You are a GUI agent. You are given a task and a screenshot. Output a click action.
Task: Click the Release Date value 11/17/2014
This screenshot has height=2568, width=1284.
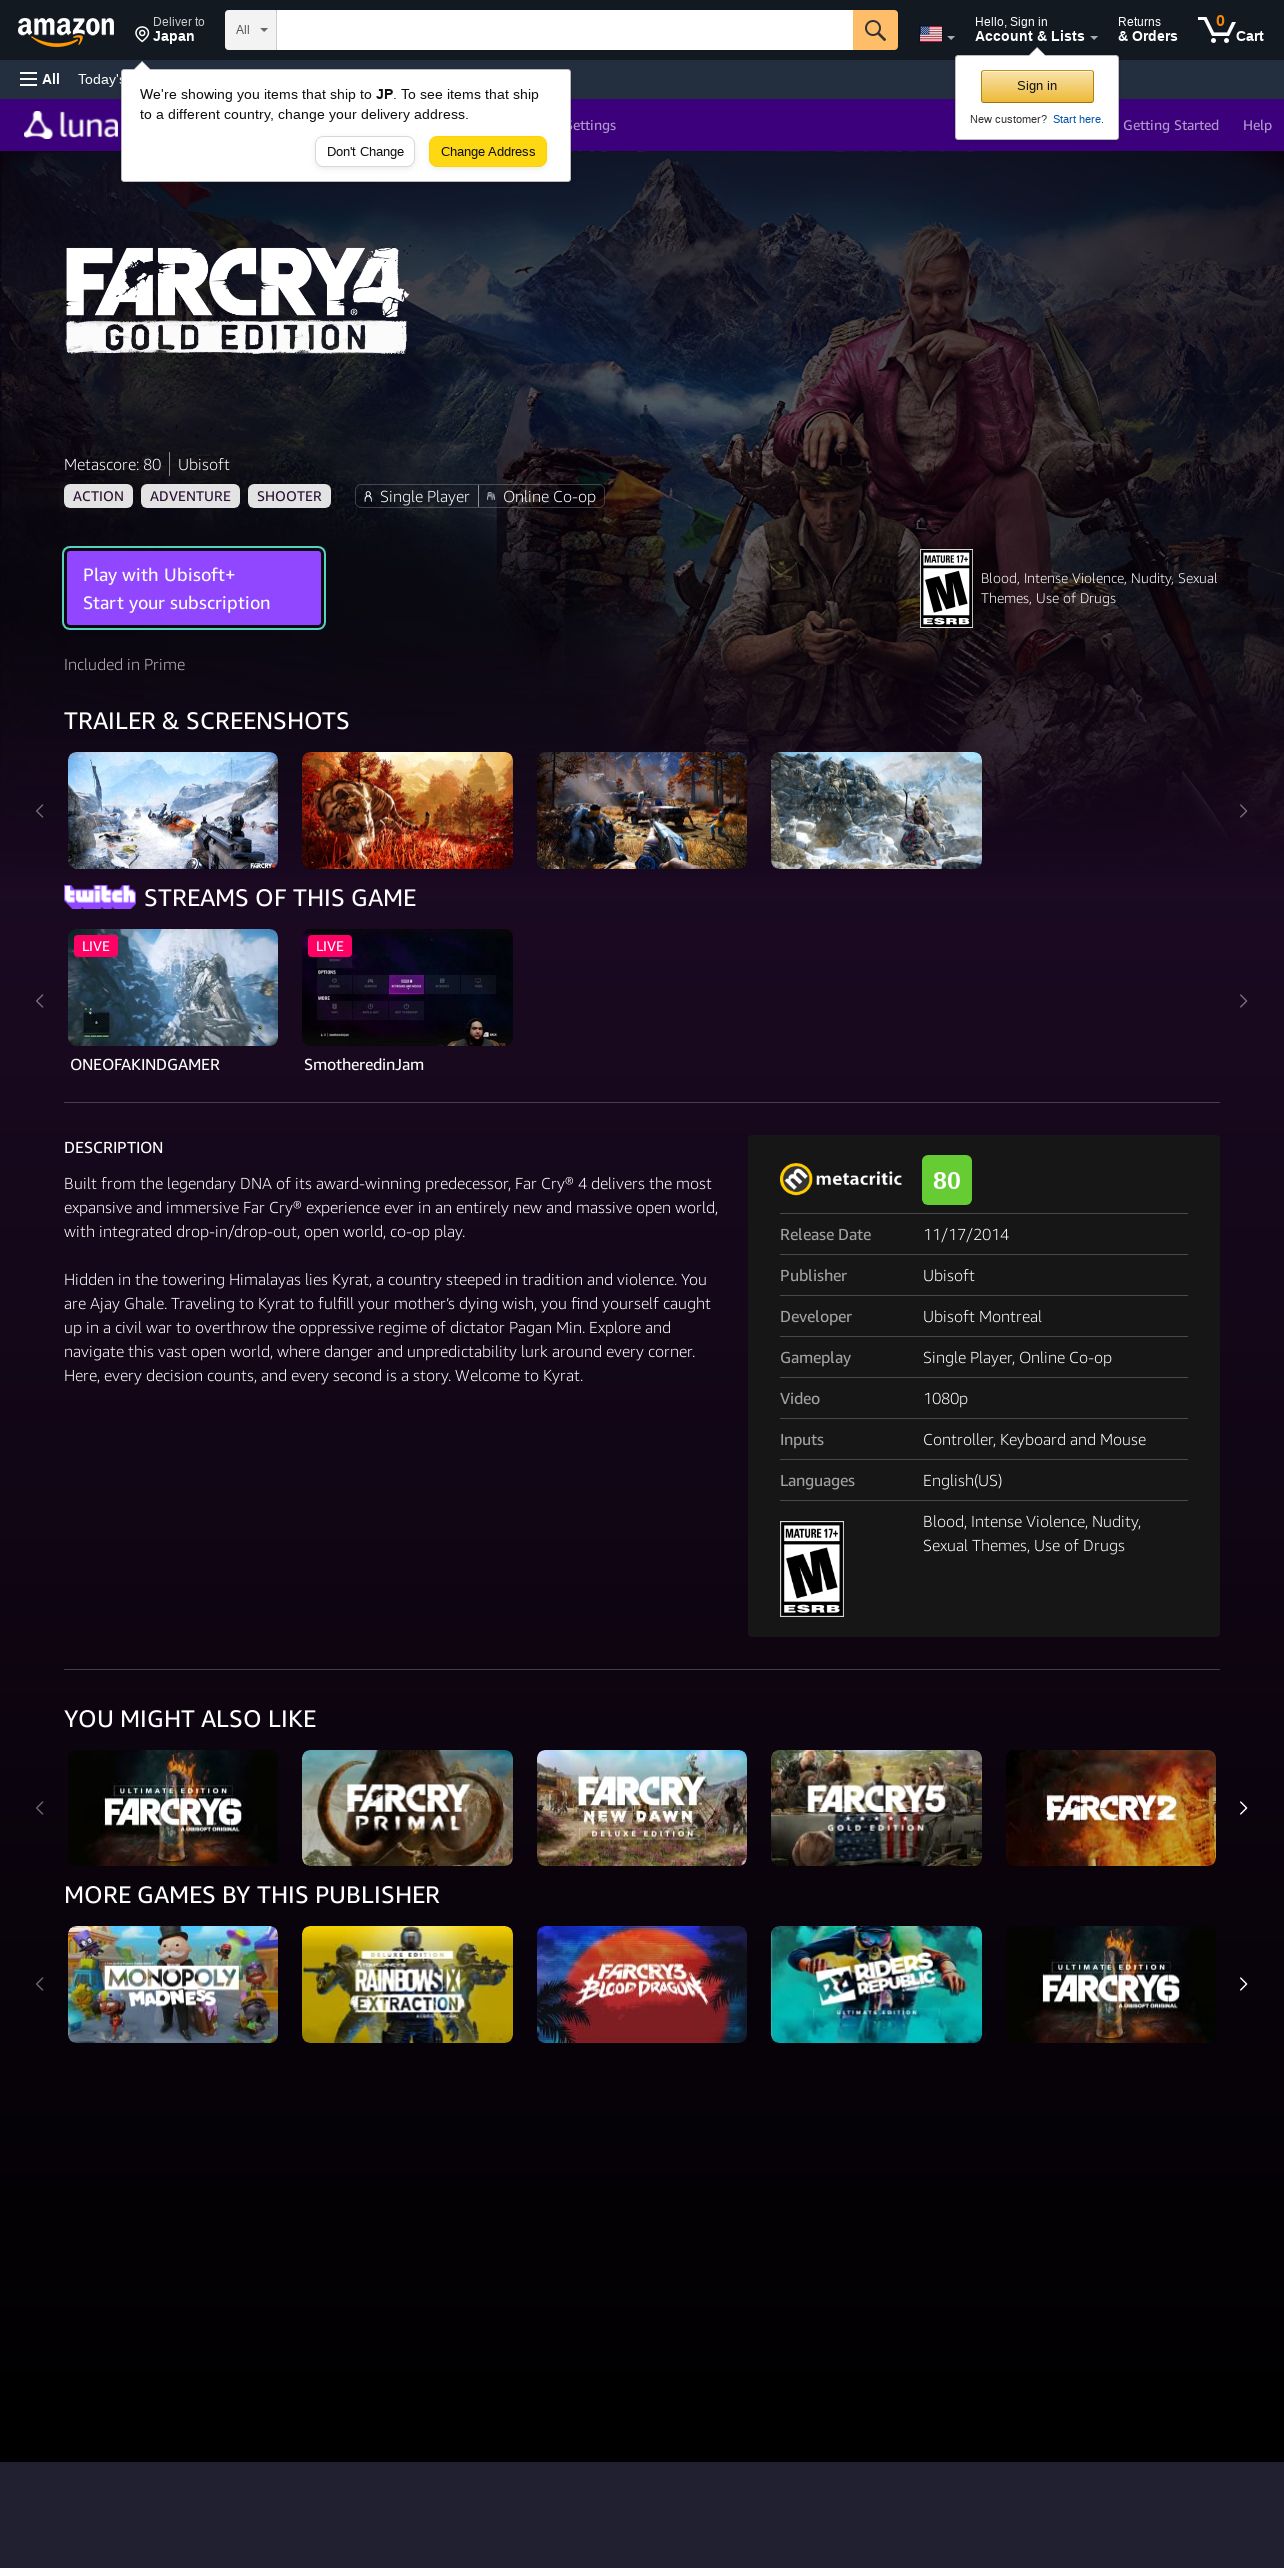coord(966,1234)
